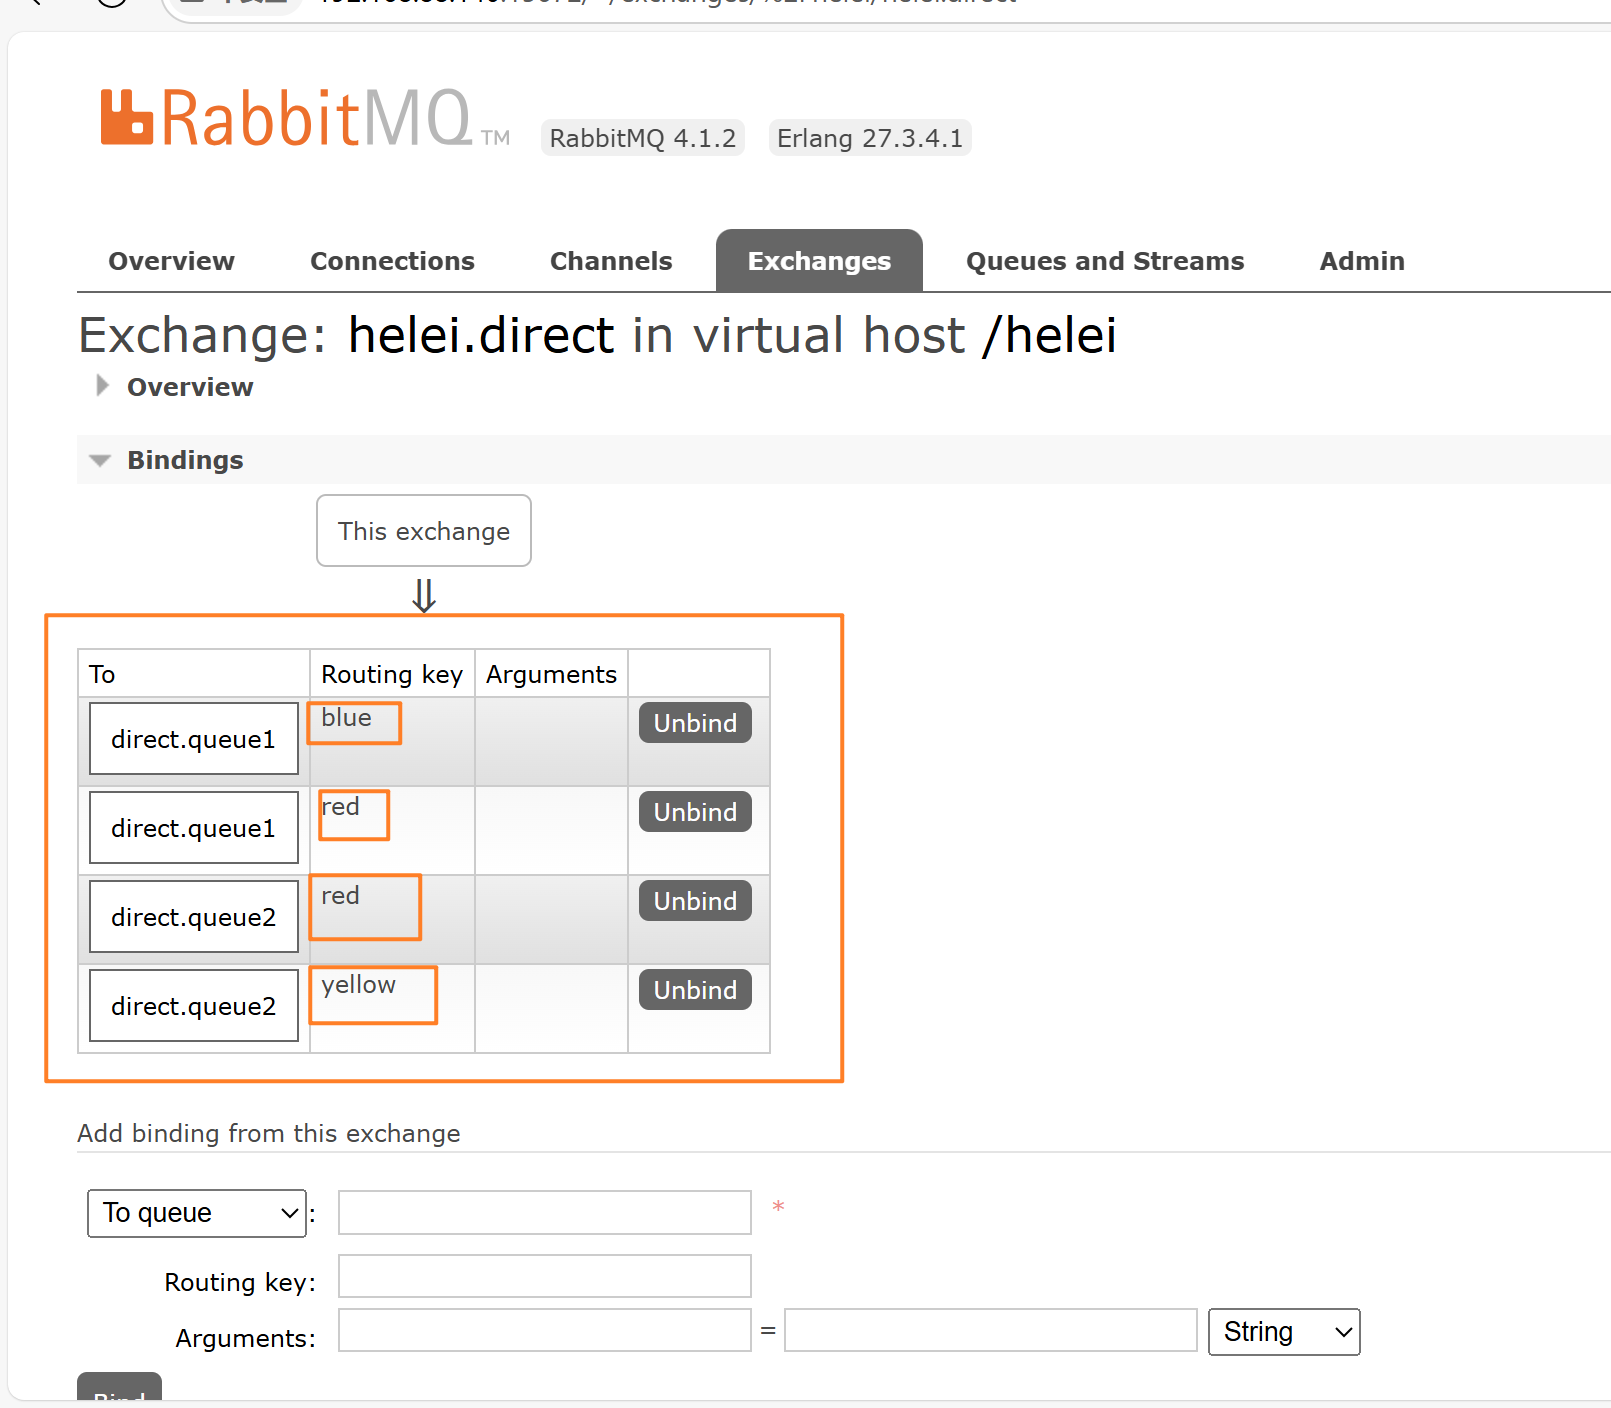Open direct.queue2 link in yellow row
The width and height of the screenshot is (1611, 1408).
pos(193,1006)
